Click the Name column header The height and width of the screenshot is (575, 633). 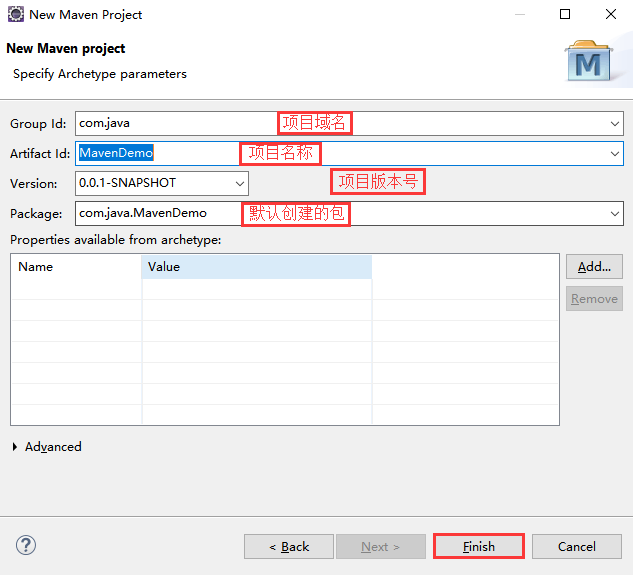tap(77, 267)
